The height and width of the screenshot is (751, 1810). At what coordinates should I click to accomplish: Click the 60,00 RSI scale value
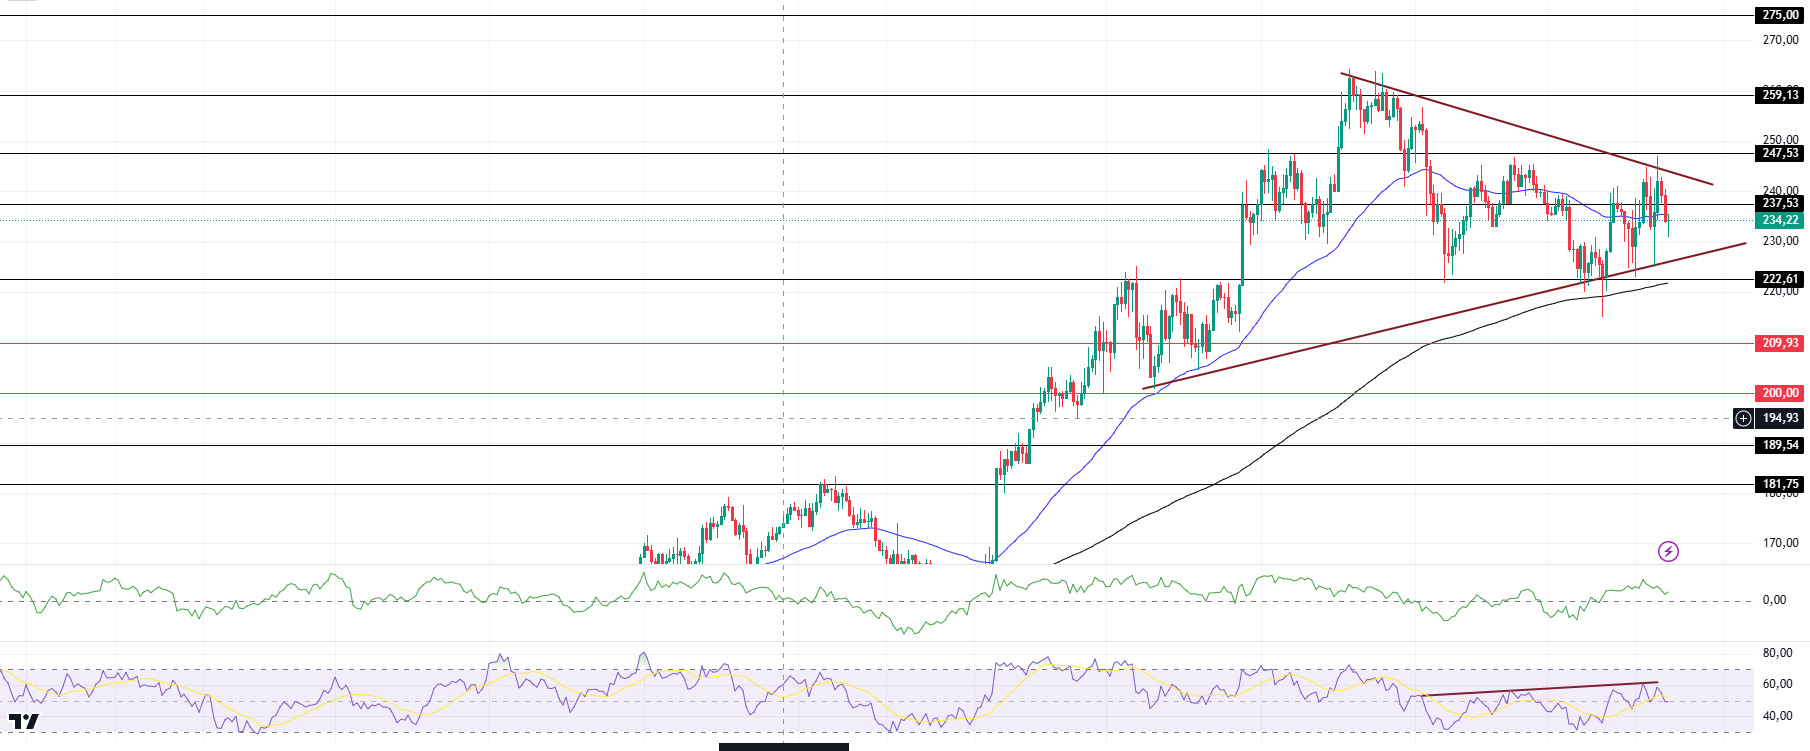click(x=1777, y=684)
